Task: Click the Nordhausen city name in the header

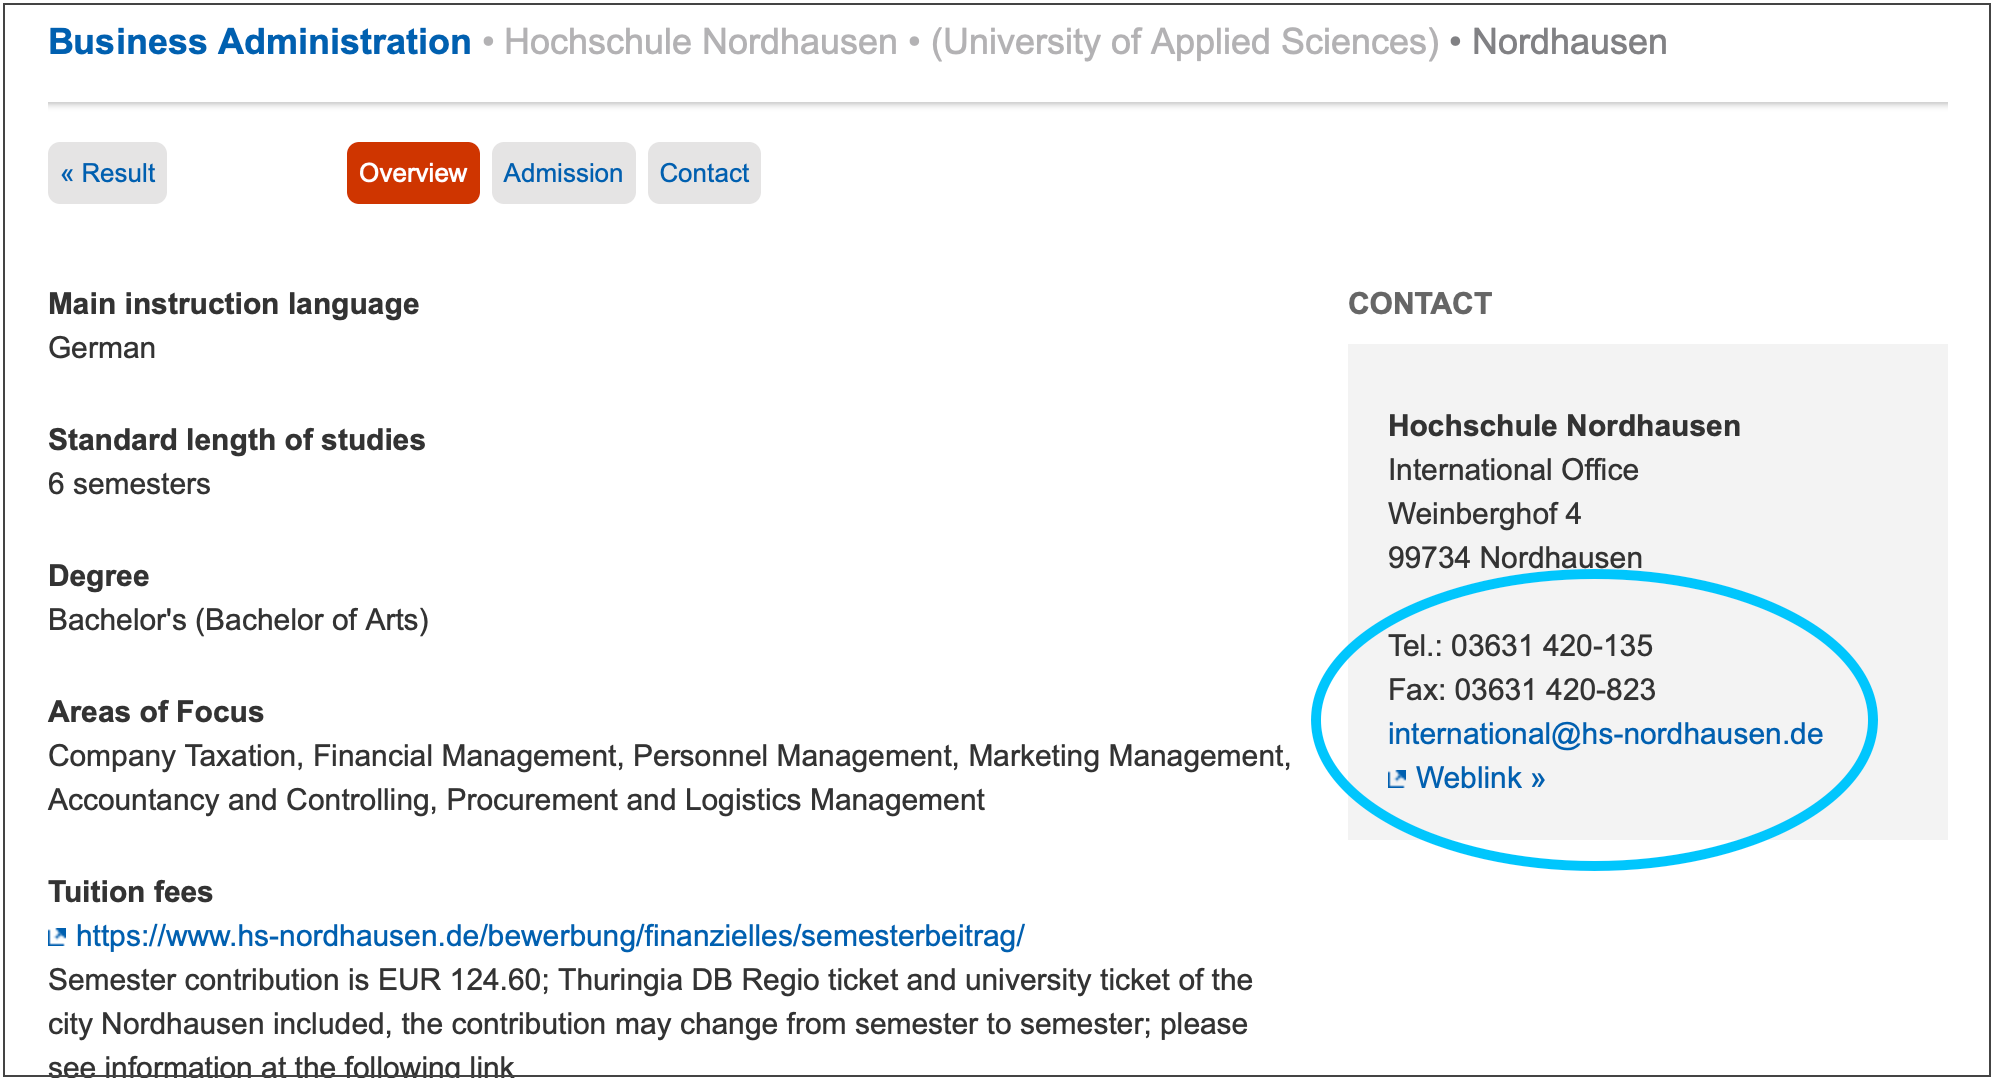Action: point(1569,42)
